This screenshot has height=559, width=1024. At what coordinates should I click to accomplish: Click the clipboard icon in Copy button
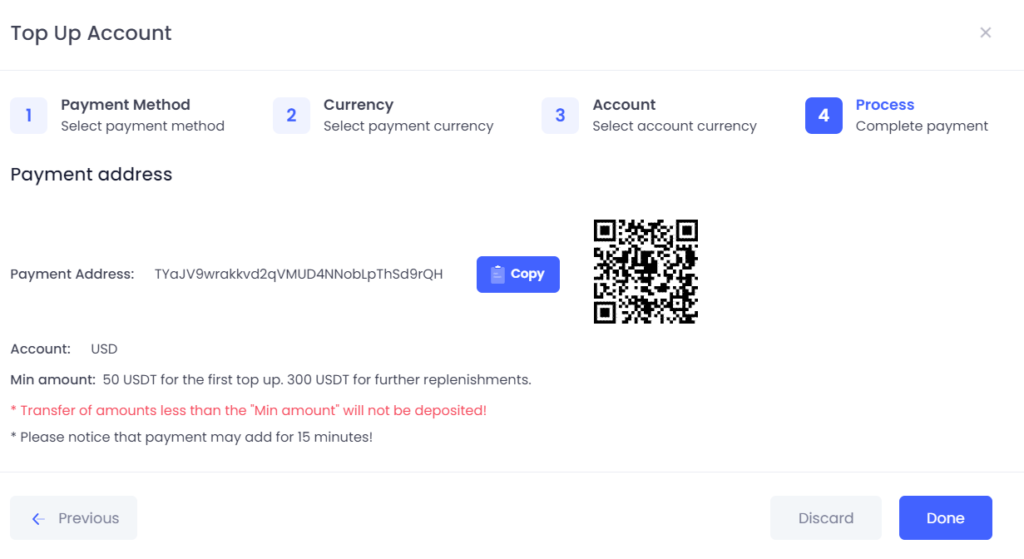498,274
